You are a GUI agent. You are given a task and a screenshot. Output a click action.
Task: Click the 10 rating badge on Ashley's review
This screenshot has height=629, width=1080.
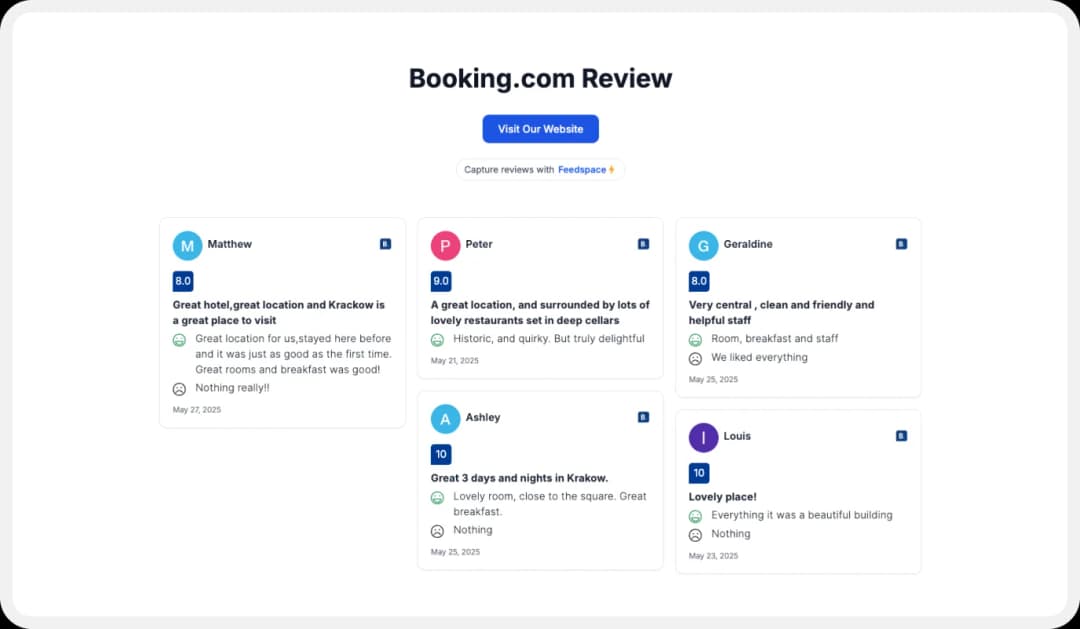tap(441, 454)
